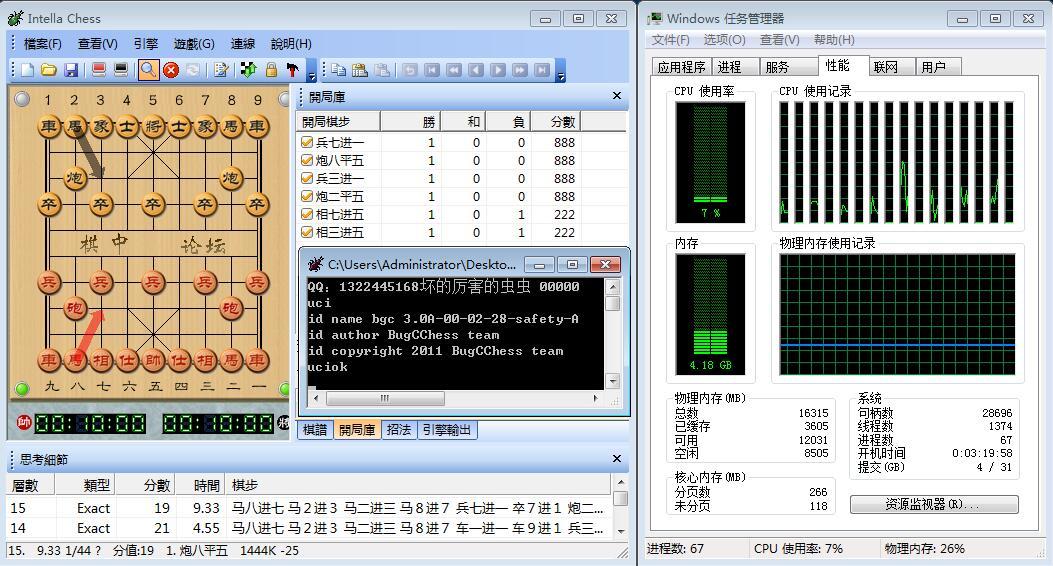This screenshot has height=566, width=1053.
Task: Click the green arrows flip board icon
Action: point(248,70)
